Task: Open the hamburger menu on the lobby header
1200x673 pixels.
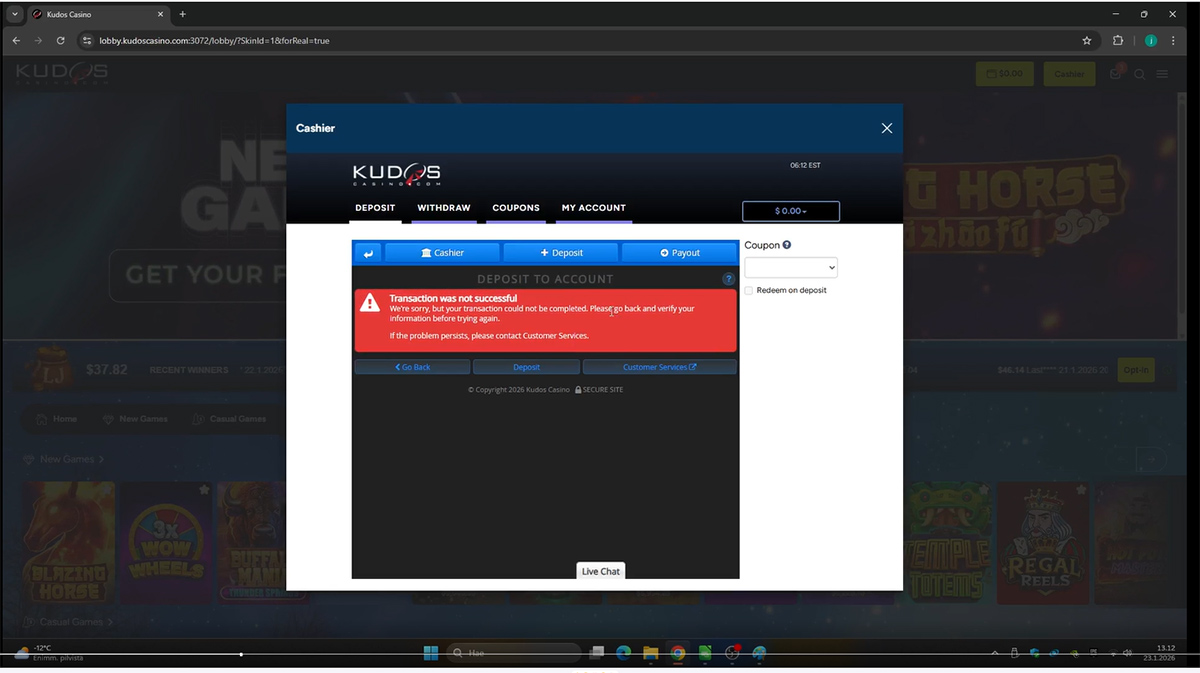Action: [1162, 74]
